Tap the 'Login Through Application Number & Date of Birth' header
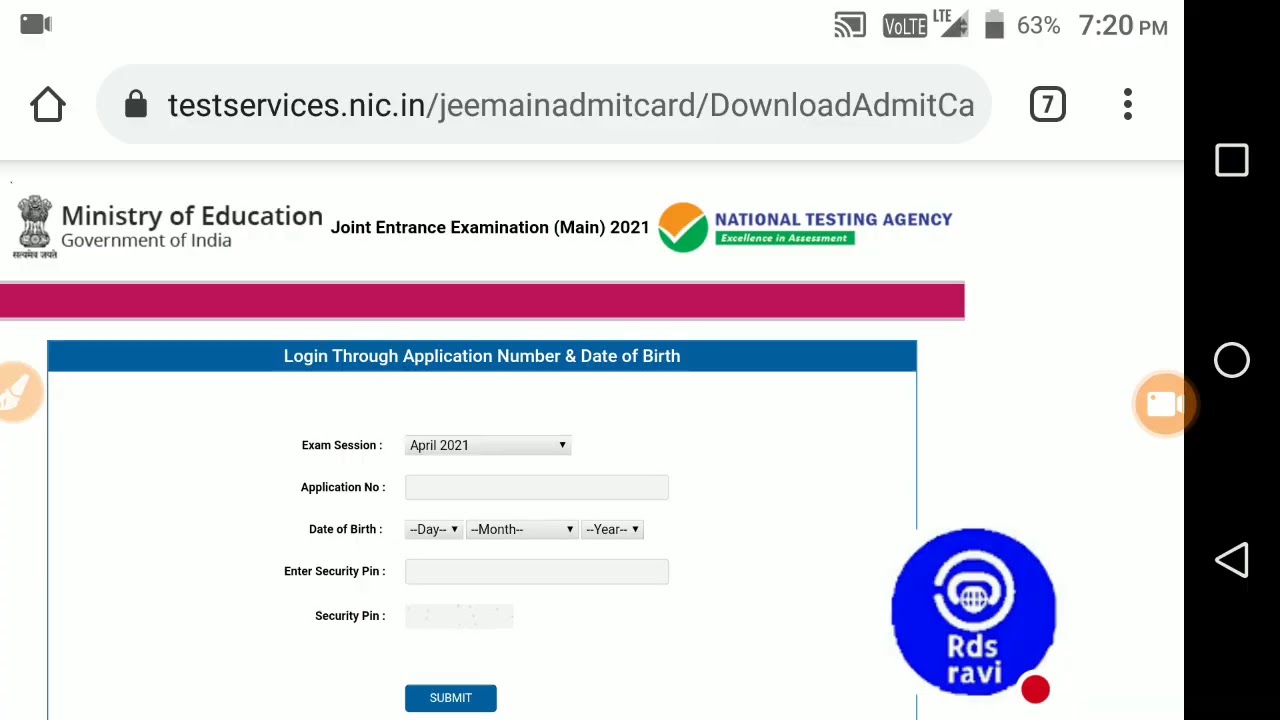 (x=482, y=356)
